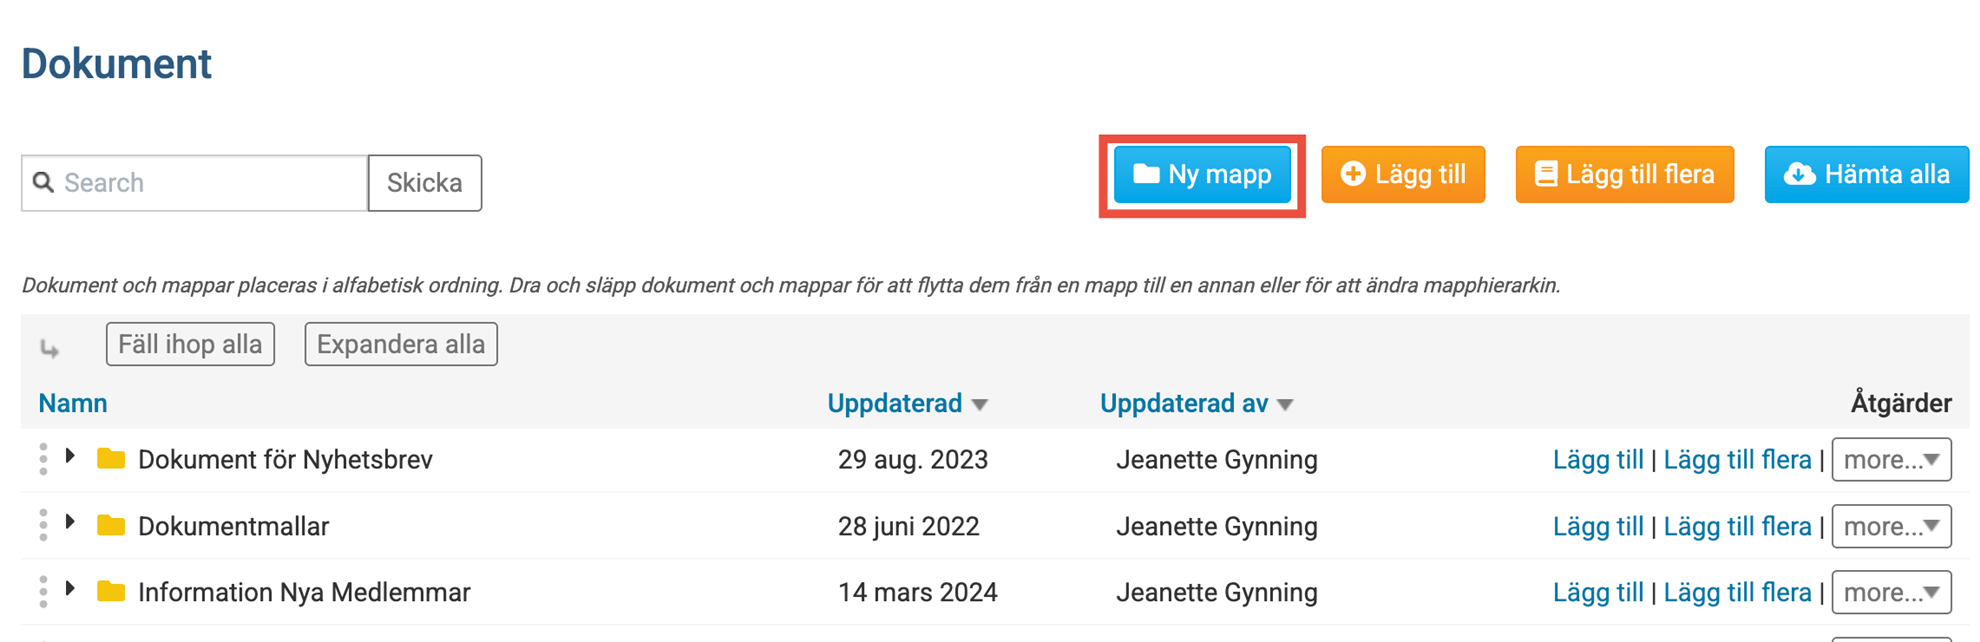Collapse all with Fäll ihop alla
Viewport: 1980px width, 642px height.
(190, 344)
